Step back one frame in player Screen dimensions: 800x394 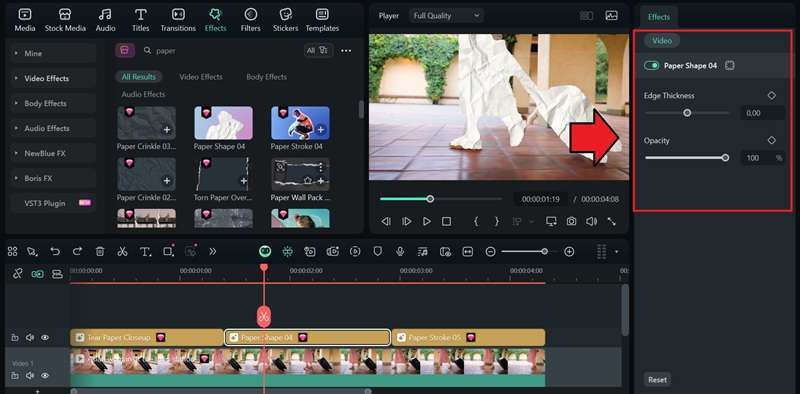386,221
